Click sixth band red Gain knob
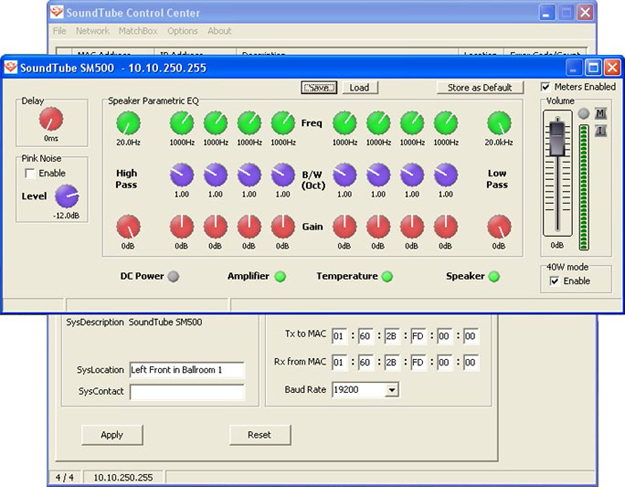625x487 pixels. coord(378,227)
